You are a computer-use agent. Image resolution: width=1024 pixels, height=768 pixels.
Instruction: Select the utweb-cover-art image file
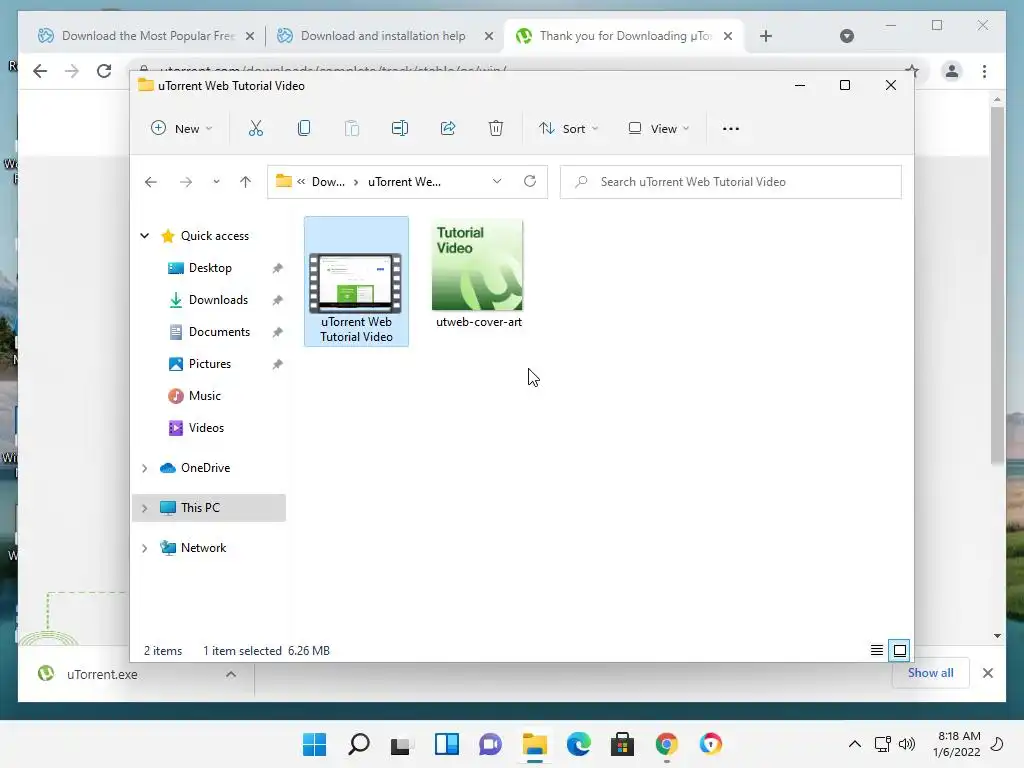478,274
